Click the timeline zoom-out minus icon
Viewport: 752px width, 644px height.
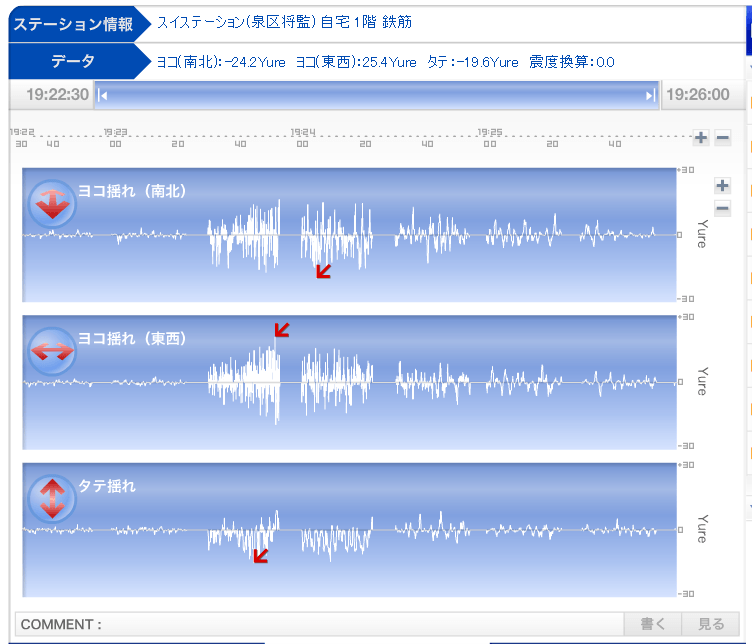pos(722,138)
